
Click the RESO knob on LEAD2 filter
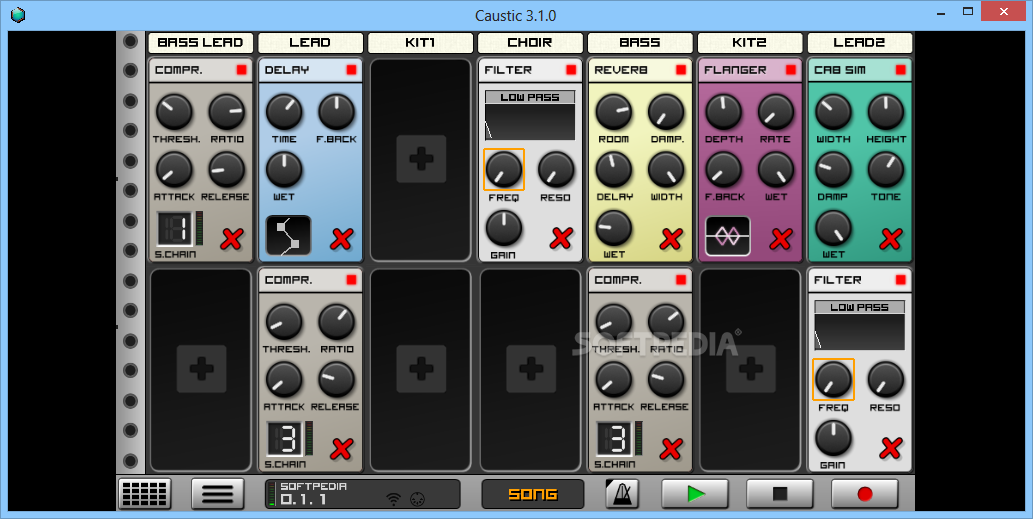click(x=886, y=380)
